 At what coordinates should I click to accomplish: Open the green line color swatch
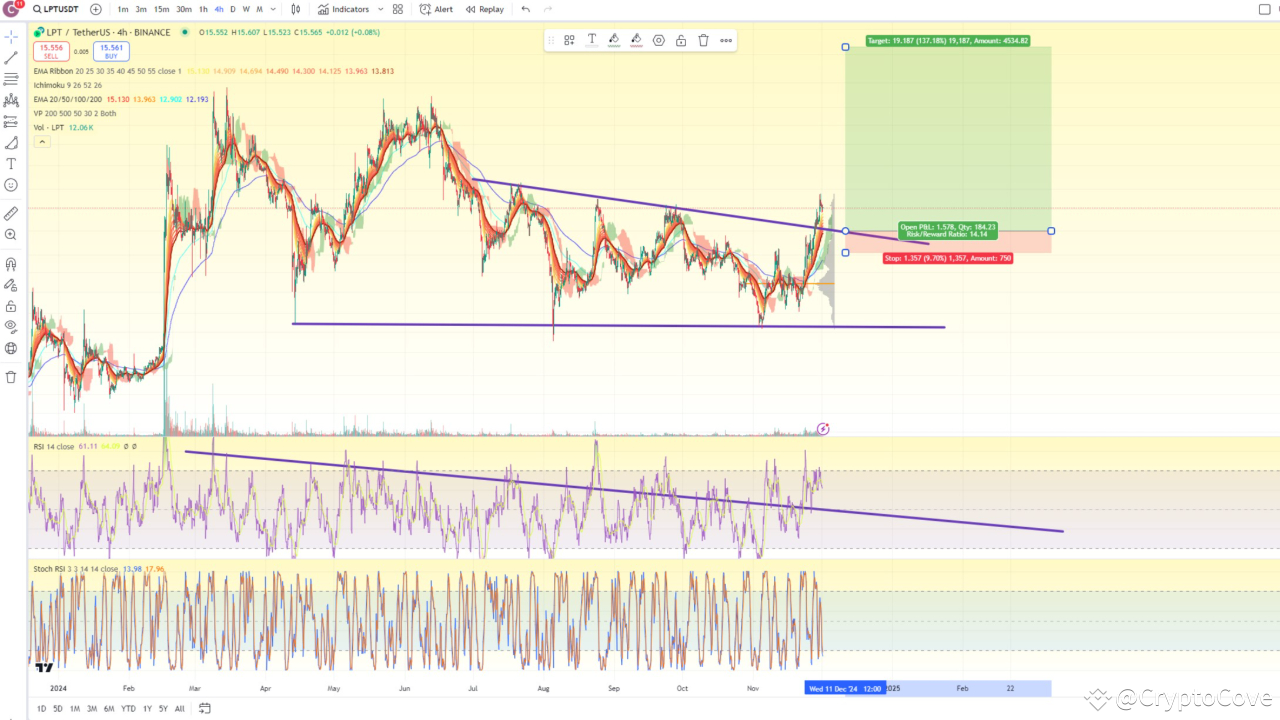pos(613,40)
